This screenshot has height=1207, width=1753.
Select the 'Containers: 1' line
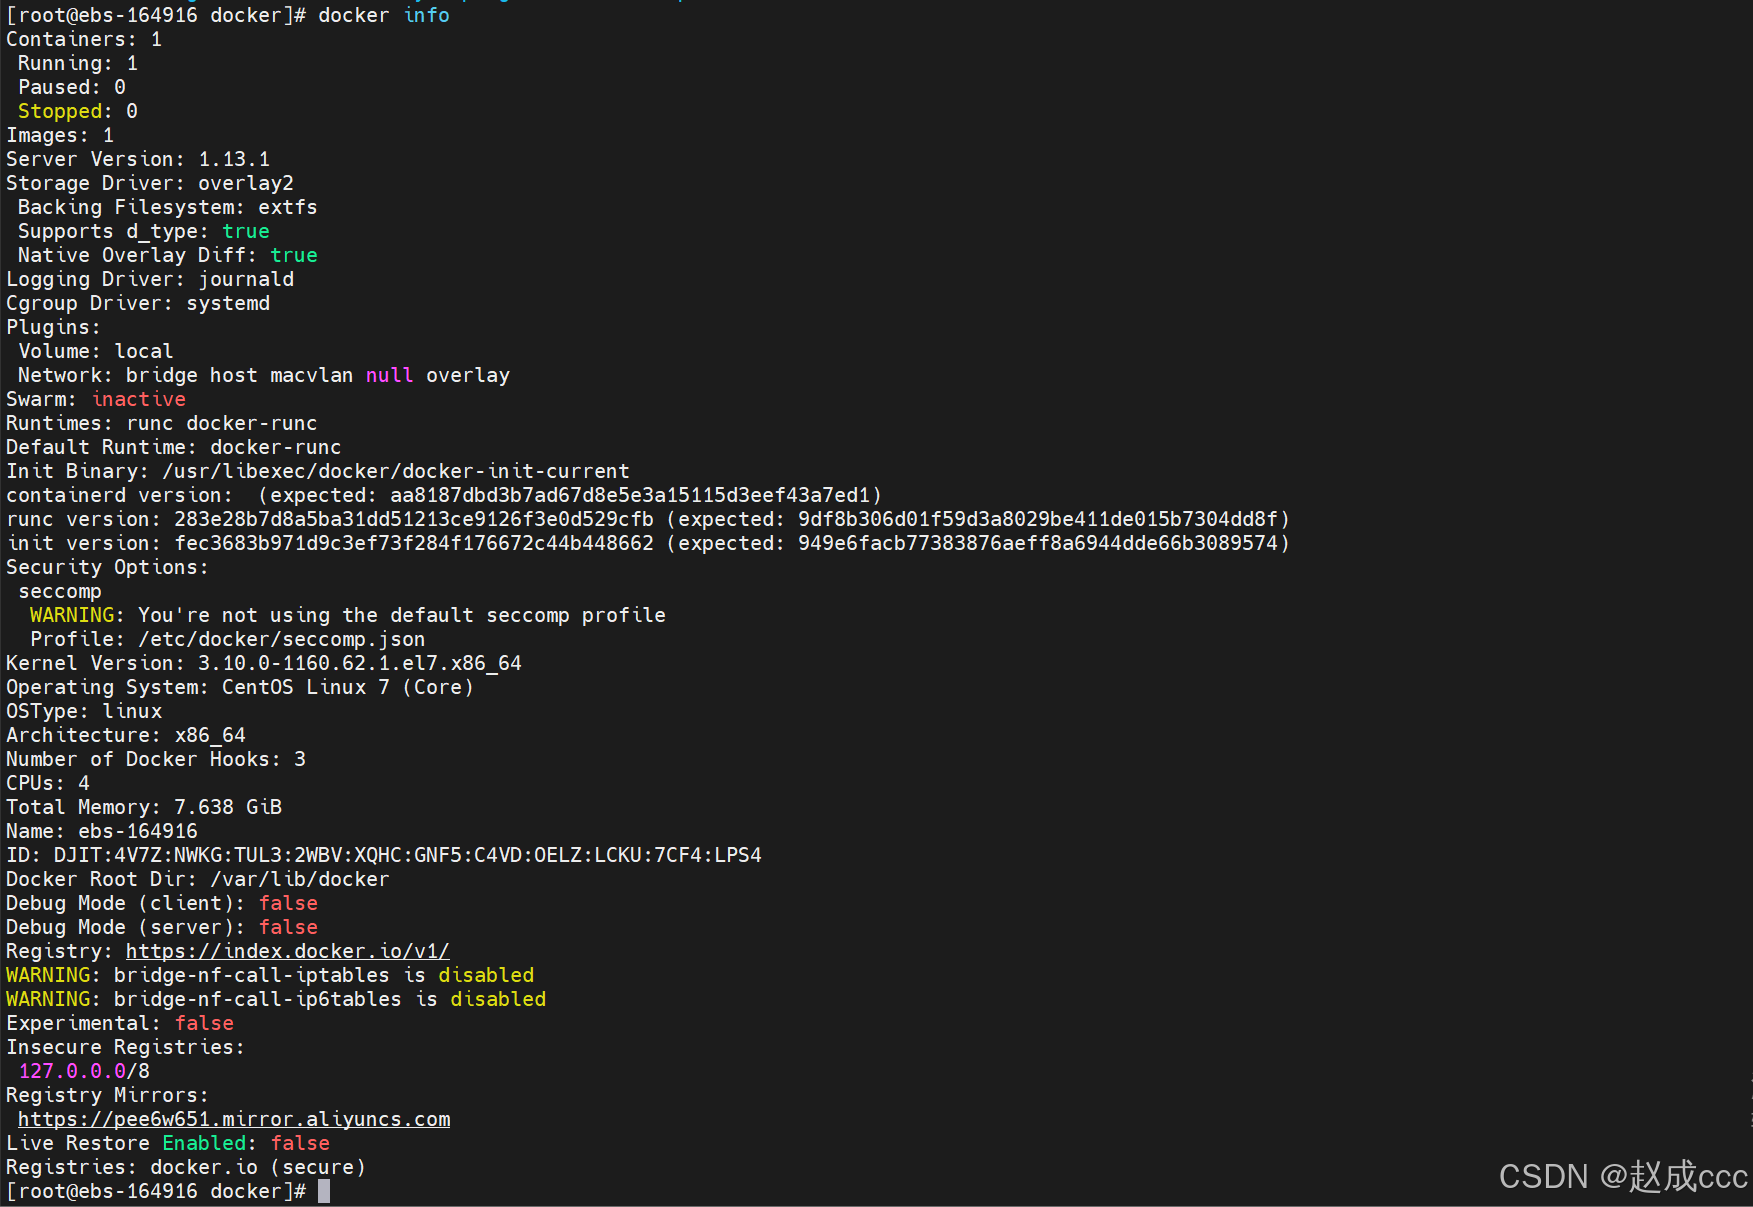click(x=84, y=39)
